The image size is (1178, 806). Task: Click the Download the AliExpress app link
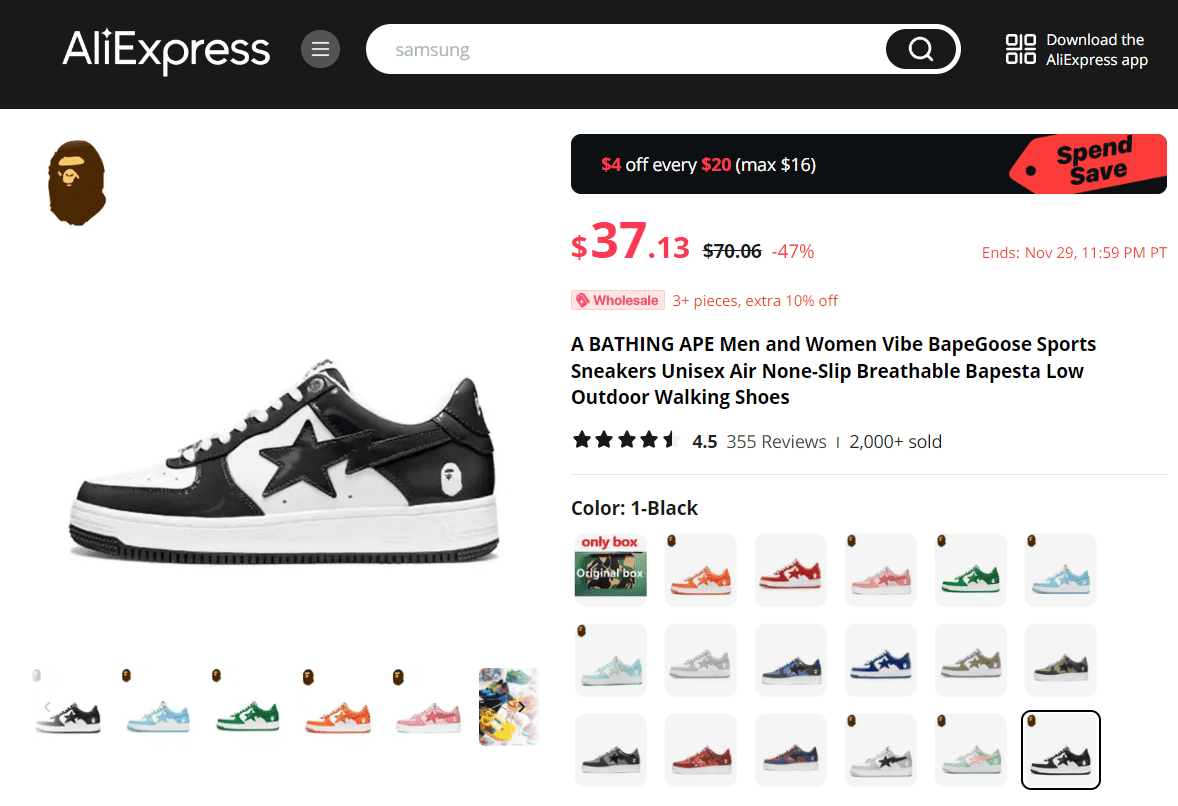(1098, 49)
